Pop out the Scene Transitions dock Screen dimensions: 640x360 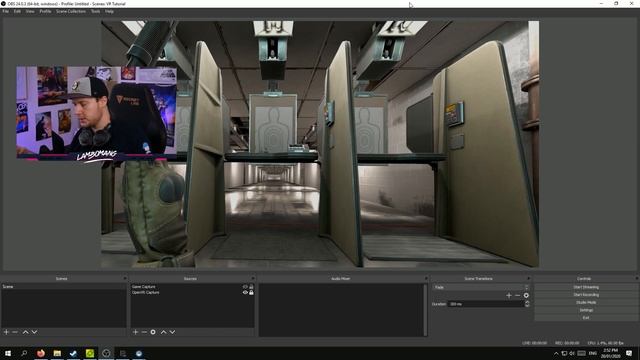pos(529,278)
